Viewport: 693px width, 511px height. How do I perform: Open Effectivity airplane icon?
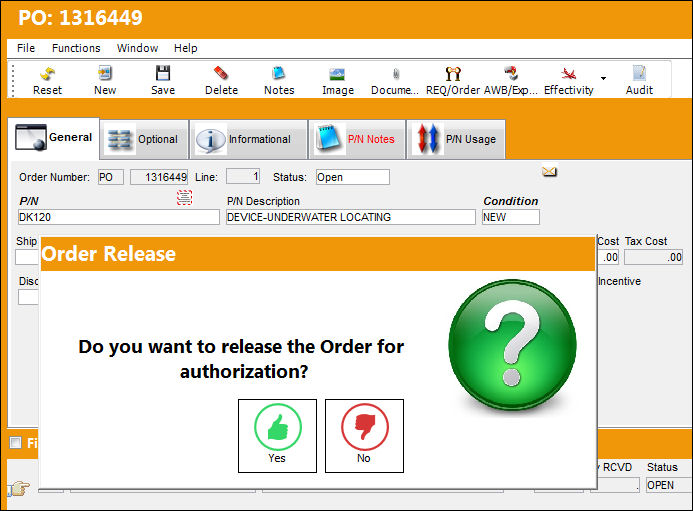(568, 80)
